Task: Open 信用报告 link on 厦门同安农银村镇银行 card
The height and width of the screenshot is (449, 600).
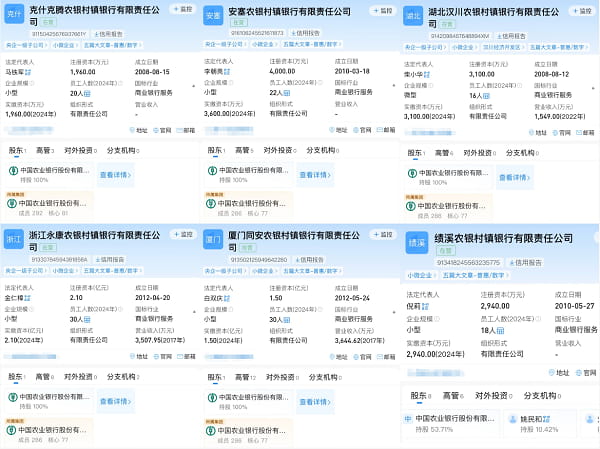Action: (309, 260)
